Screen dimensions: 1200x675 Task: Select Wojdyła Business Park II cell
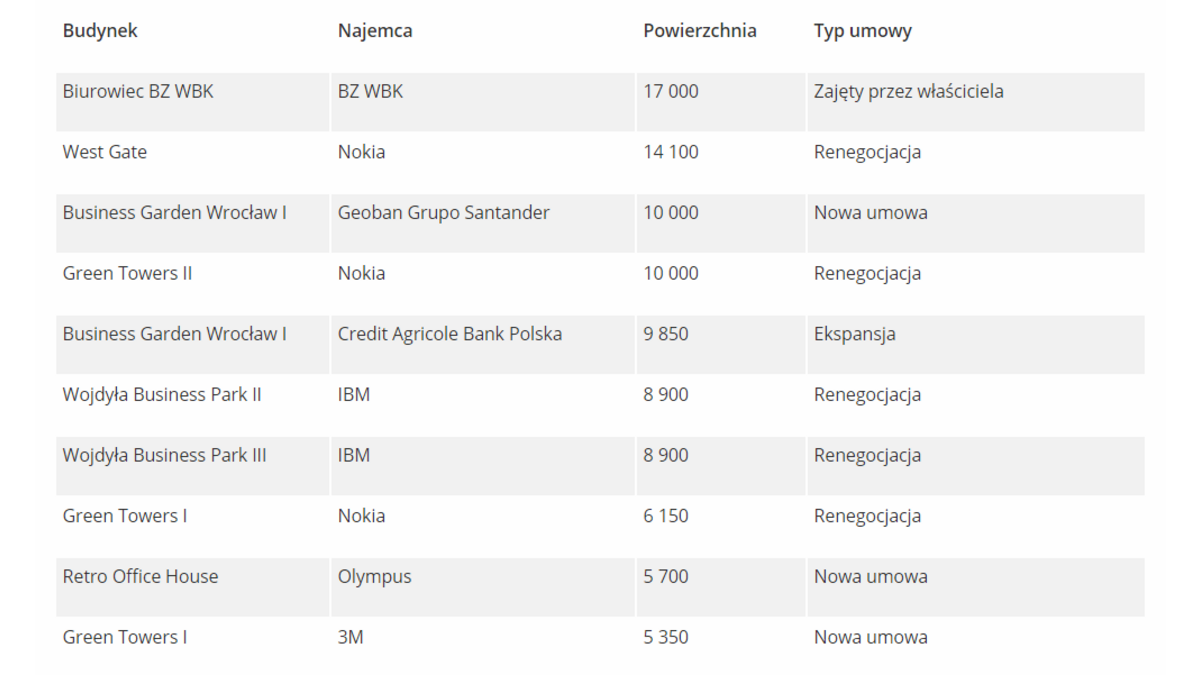(162, 395)
